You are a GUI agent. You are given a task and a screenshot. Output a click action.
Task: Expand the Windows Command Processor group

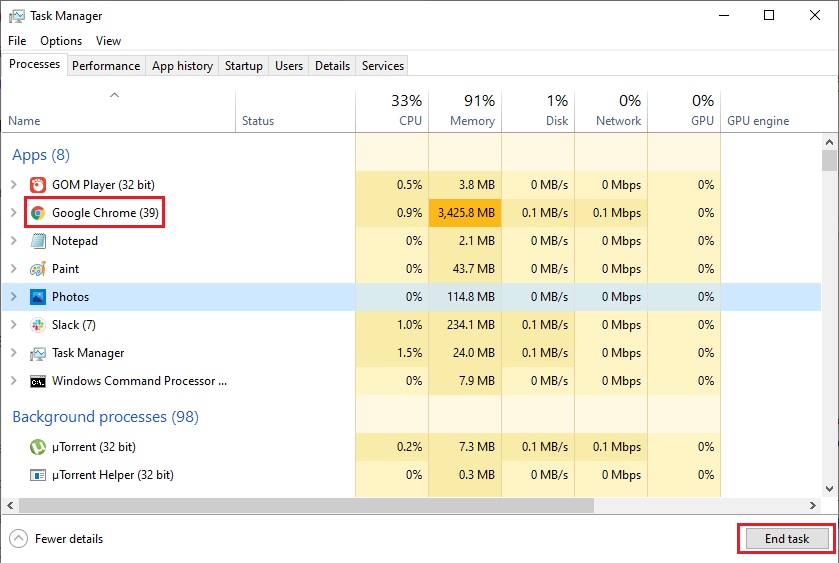[x=14, y=381]
